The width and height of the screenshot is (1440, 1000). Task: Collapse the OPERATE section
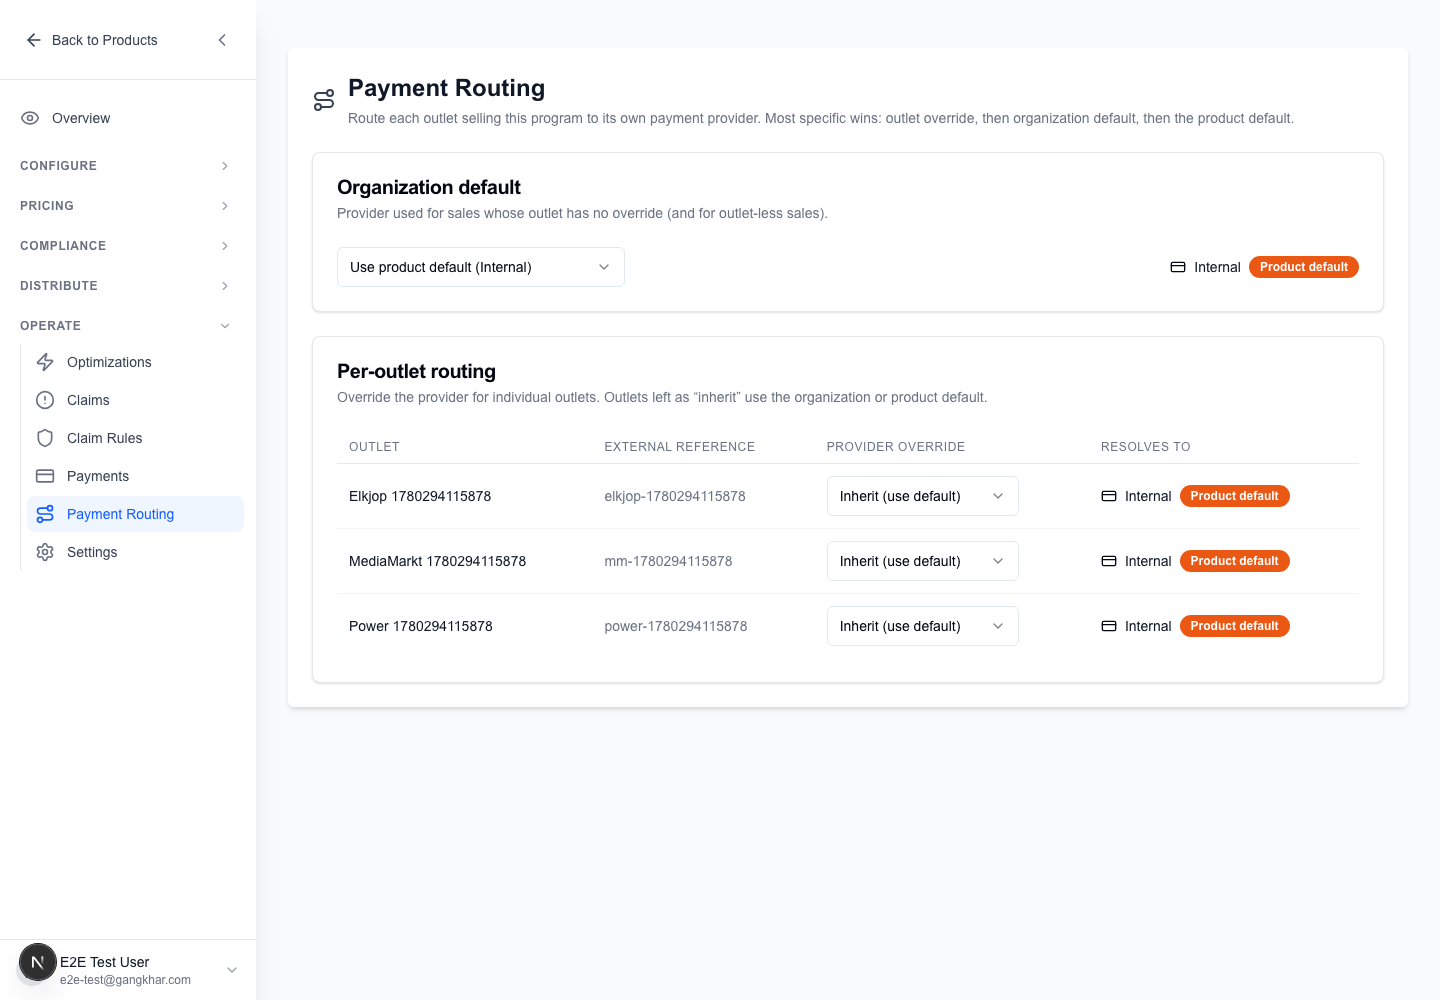pos(126,326)
